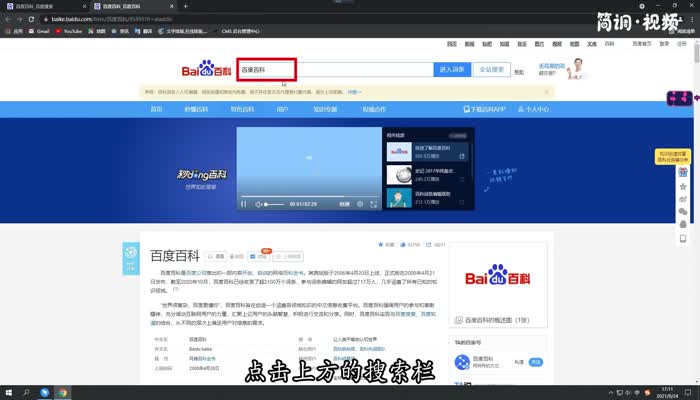Image resolution: width=700 pixels, height=400 pixels.
Task: Click the star favorite icon above article
Action: pyautogui.click(x=380, y=244)
